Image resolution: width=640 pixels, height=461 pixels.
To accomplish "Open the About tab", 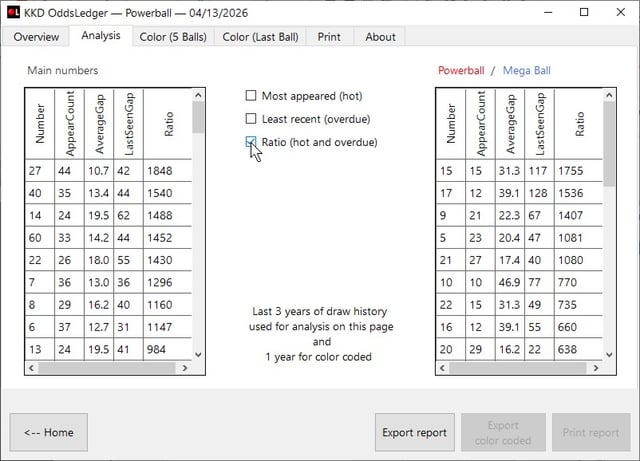I will coord(380,37).
